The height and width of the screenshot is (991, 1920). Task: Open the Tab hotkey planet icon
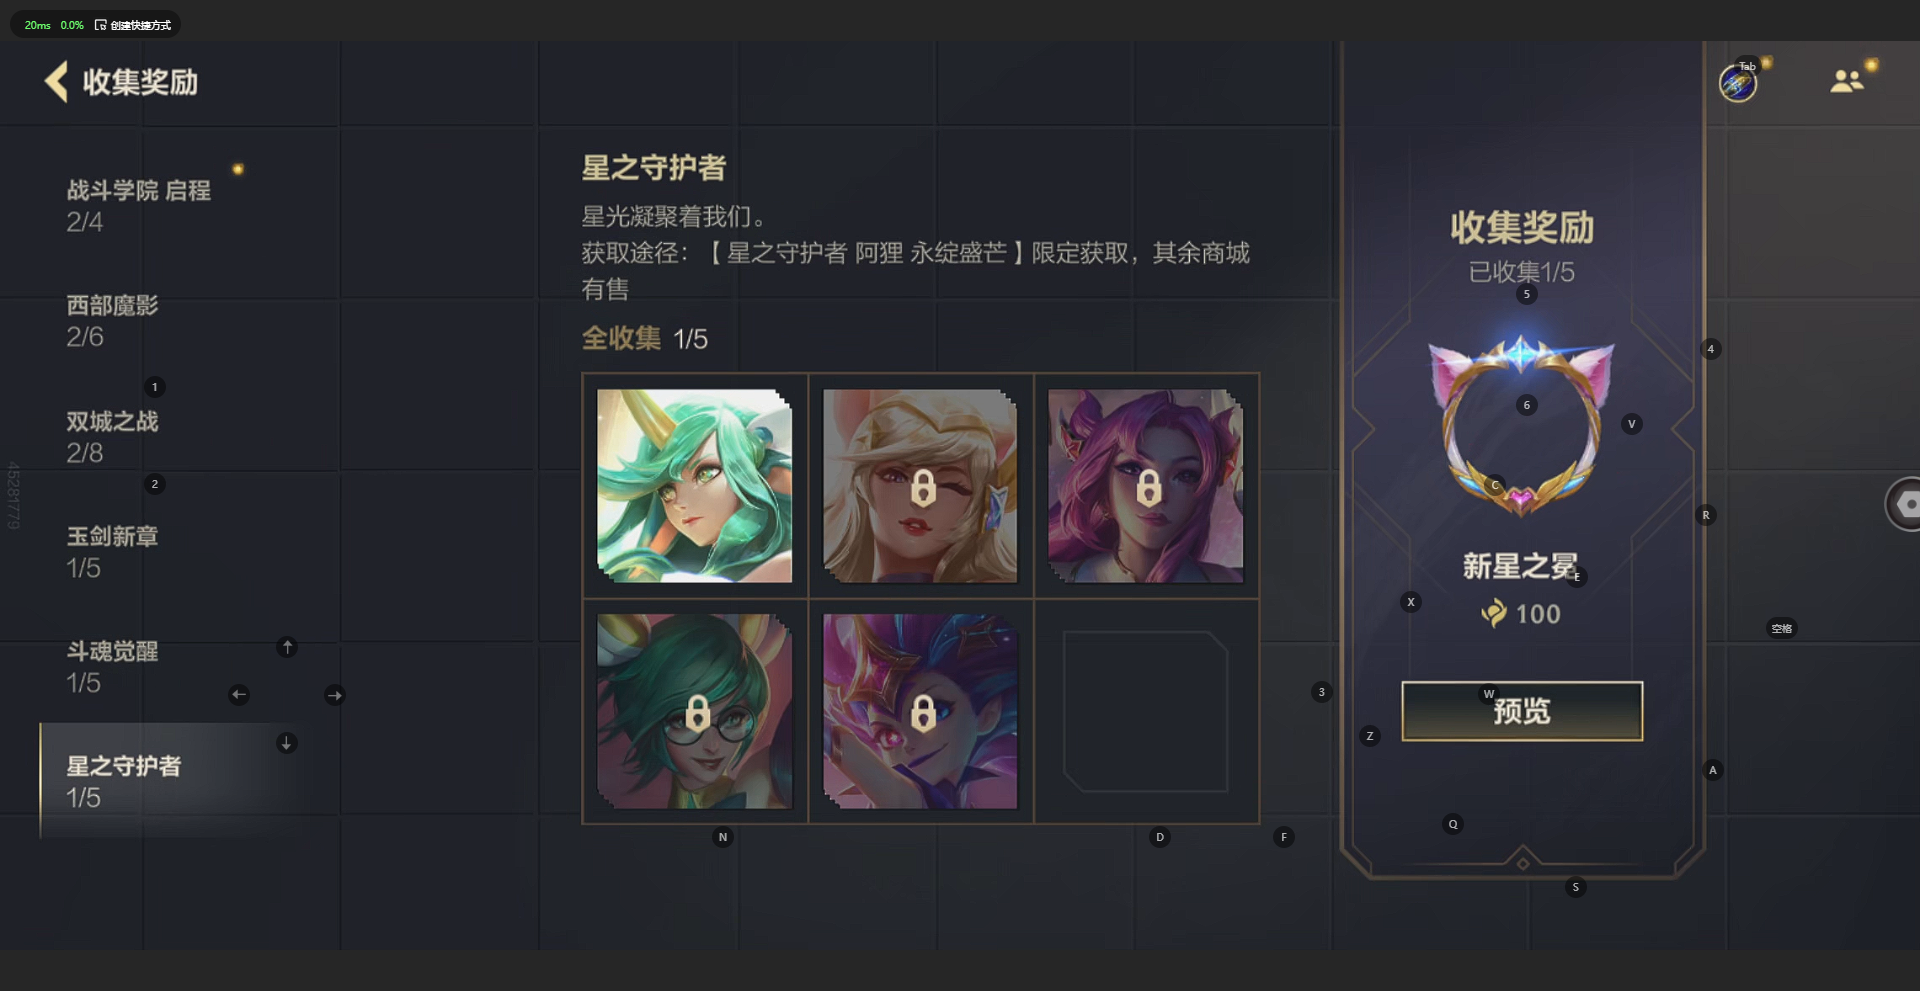click(1738, 83)
